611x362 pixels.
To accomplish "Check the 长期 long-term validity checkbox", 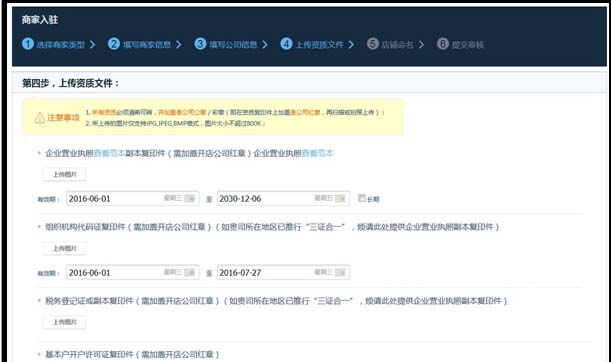I will tap(362, 198).
